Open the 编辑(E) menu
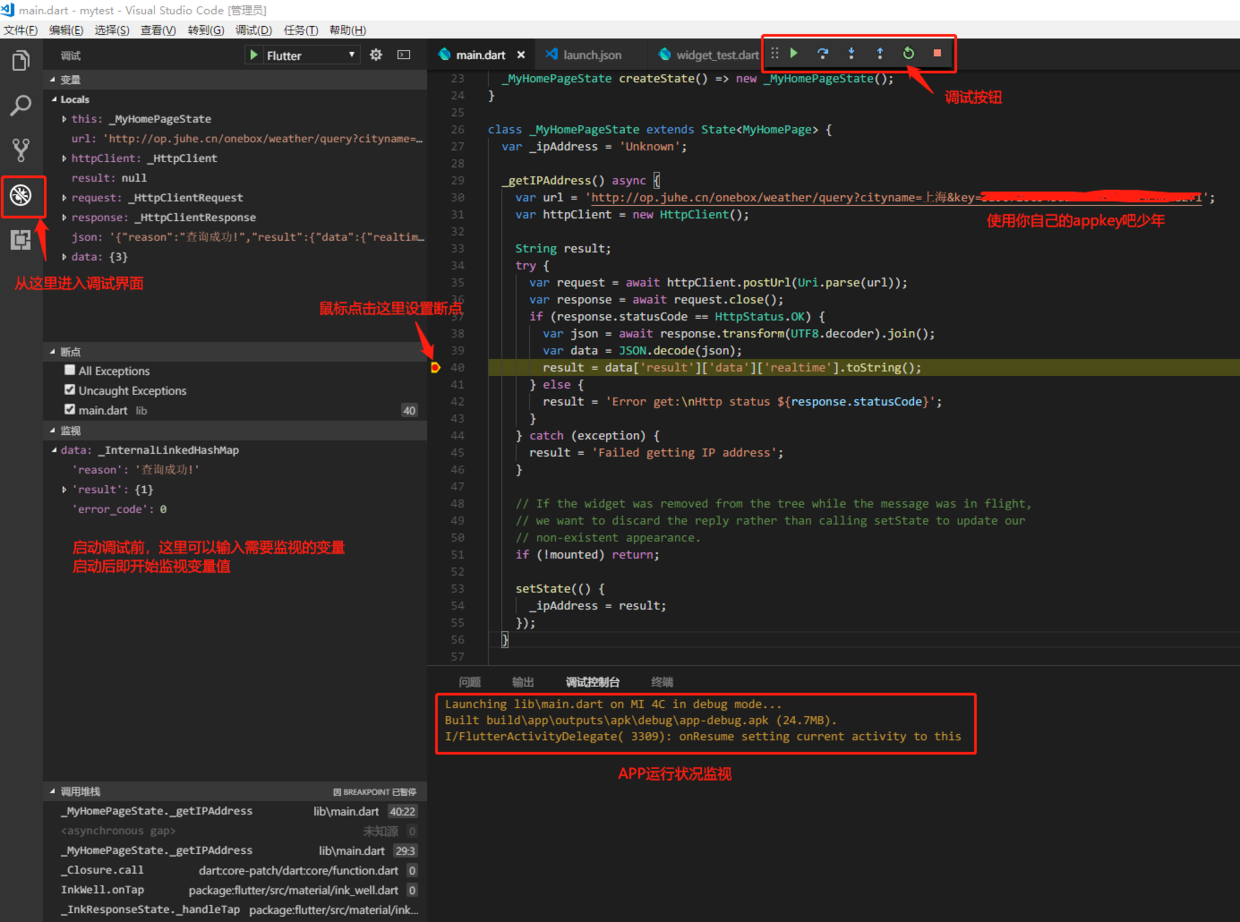Screen dimensions: 1240x922 (67, 30)
